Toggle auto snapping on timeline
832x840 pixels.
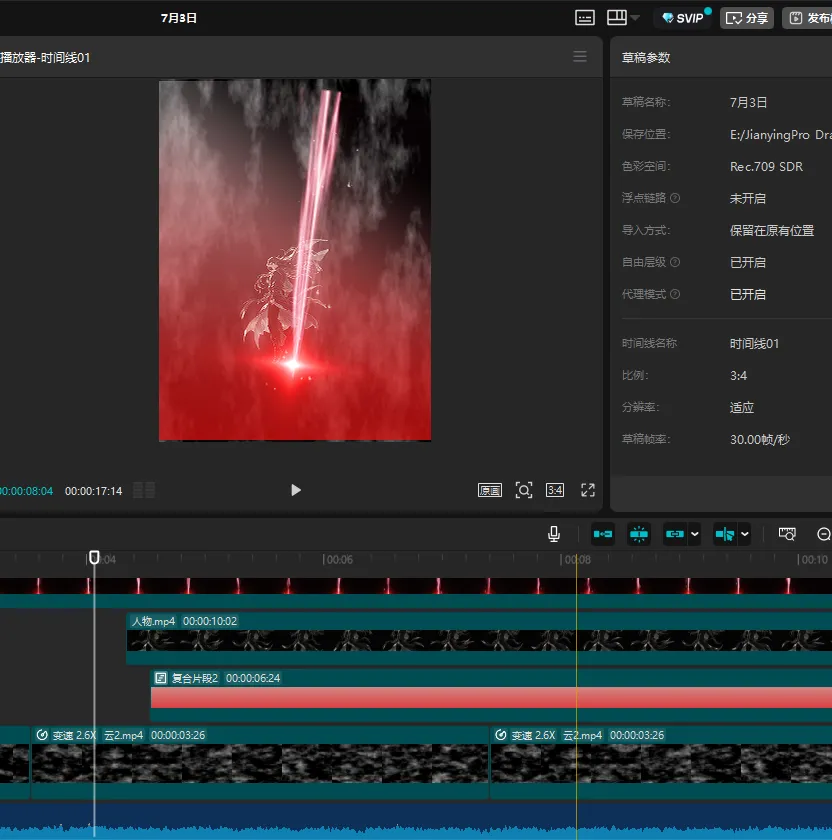point(639,534)
